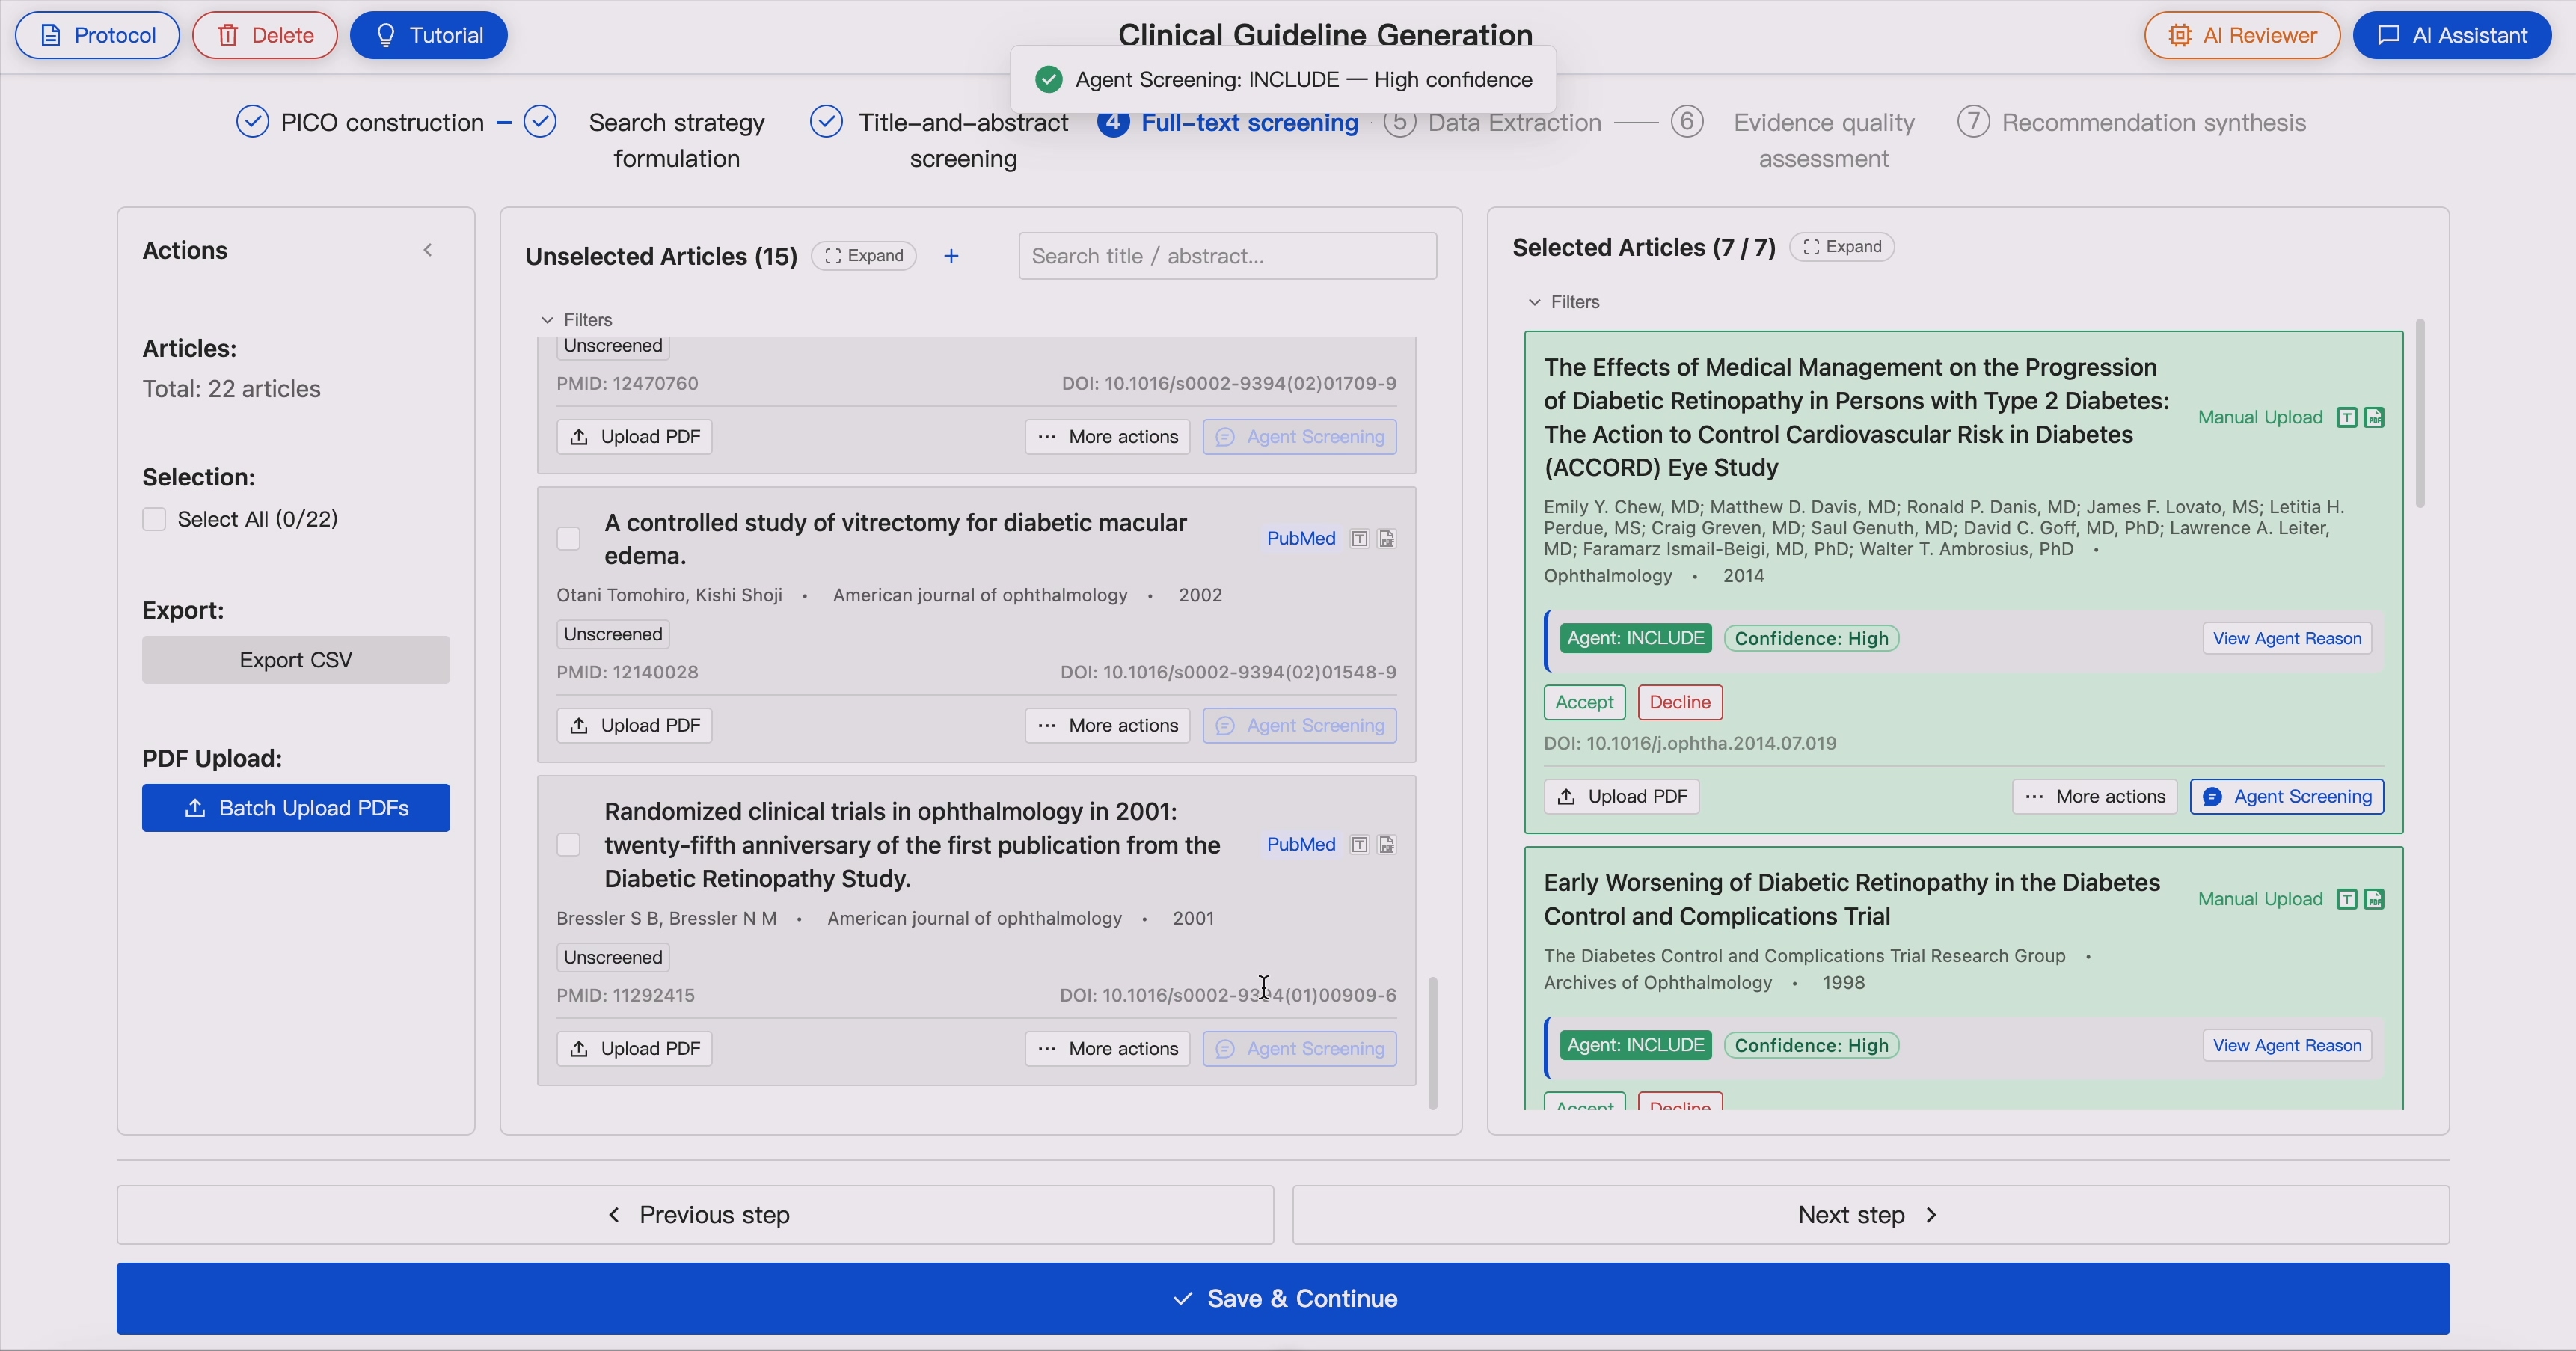Click the plus icon to add an article

(951, 256)
